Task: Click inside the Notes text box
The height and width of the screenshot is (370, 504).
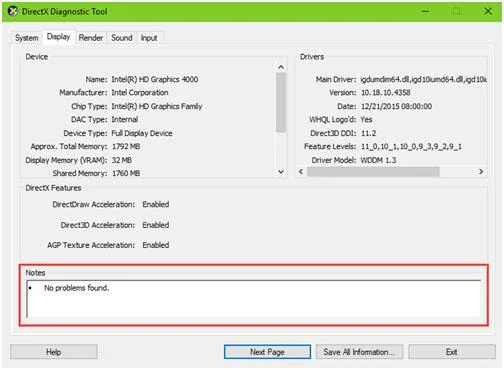Action: coord(253,298)
